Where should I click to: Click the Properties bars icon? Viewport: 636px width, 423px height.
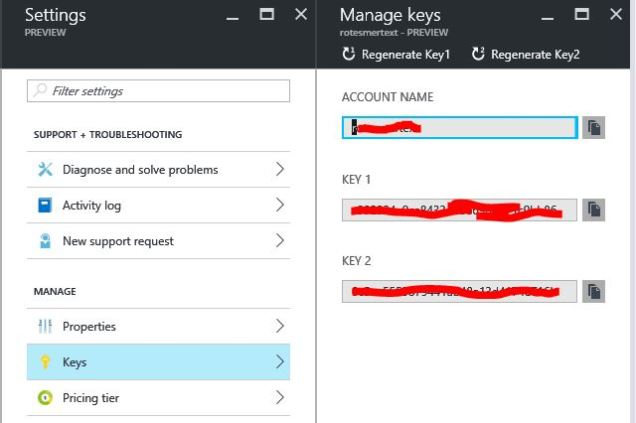click(44, 327)
